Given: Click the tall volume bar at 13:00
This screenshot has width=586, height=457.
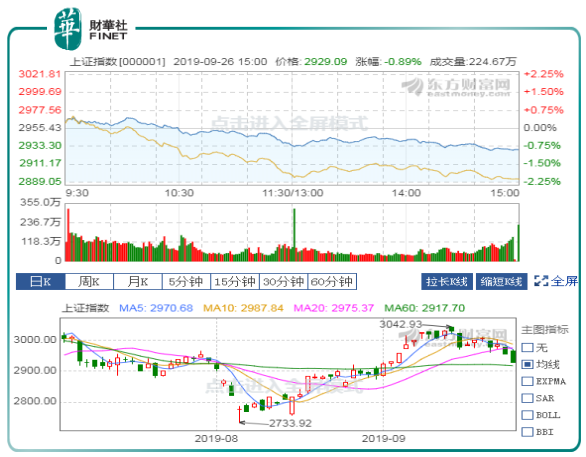Looking at the screenshot, I should coord(294,235).
